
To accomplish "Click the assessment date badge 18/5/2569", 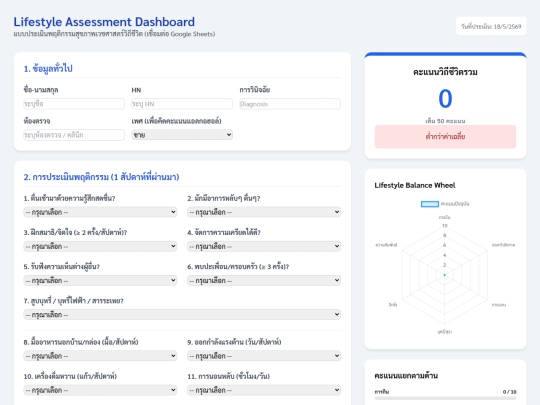I will [x=491, y=26].
